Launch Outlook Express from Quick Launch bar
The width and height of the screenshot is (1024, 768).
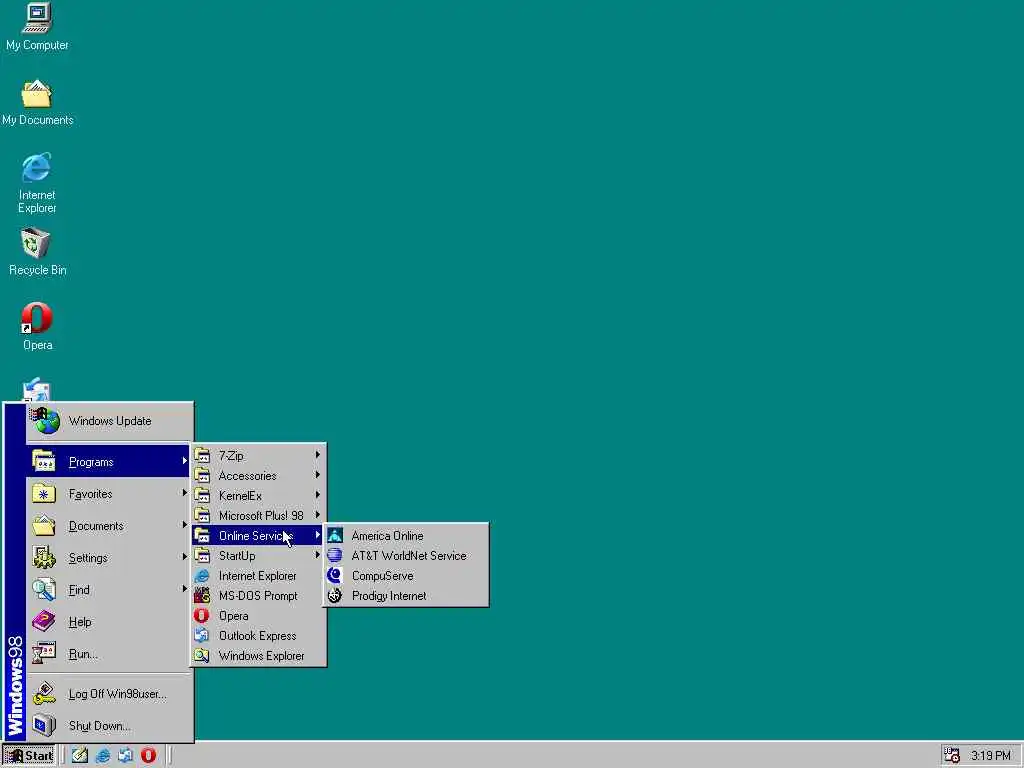pyautogui.click(x=125, y=756)
